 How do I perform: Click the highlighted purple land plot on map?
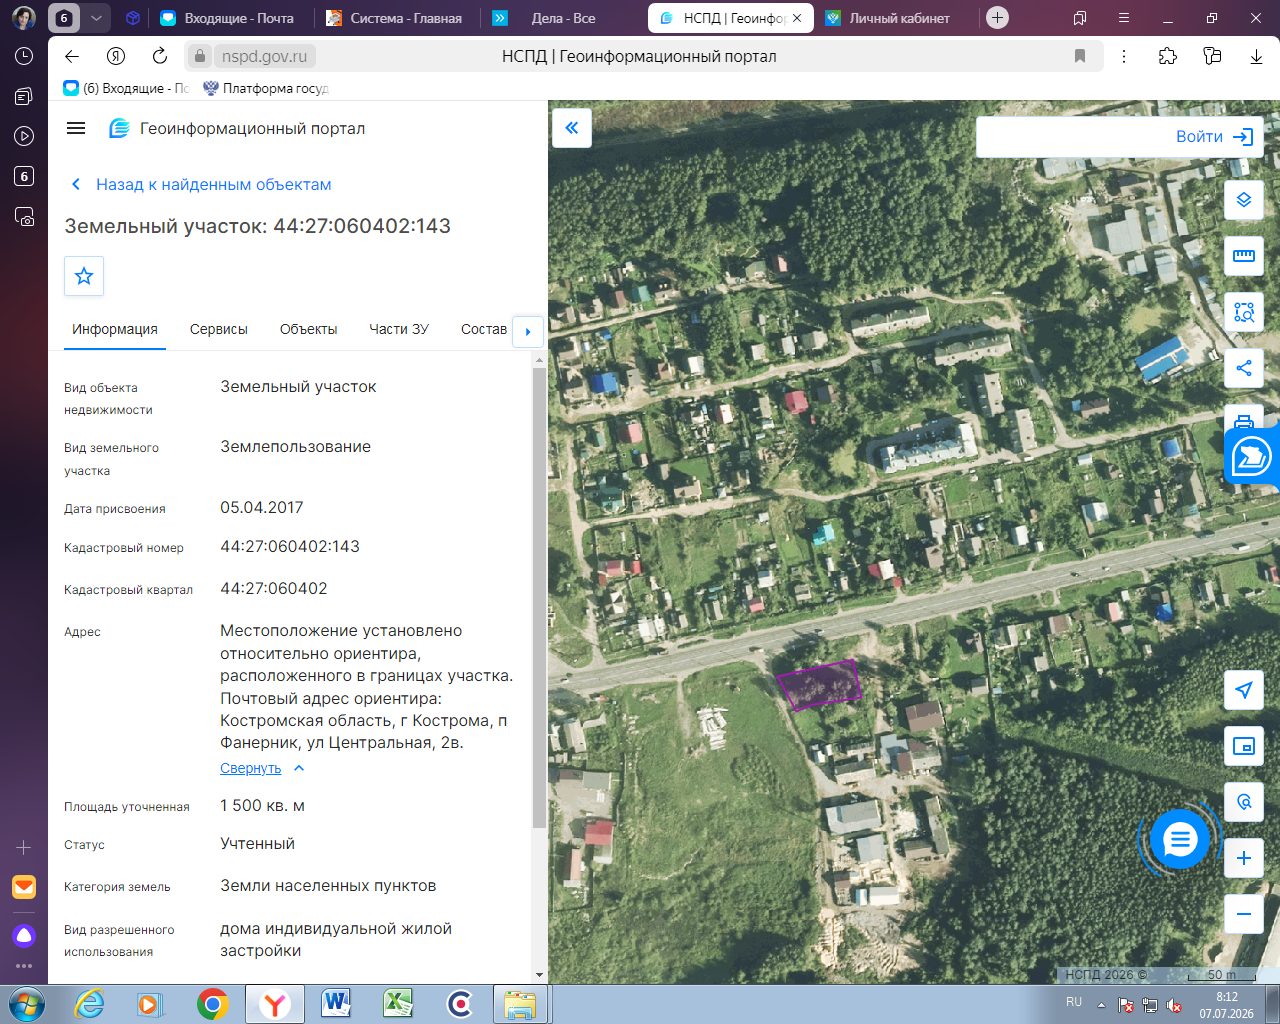(819, 685)
